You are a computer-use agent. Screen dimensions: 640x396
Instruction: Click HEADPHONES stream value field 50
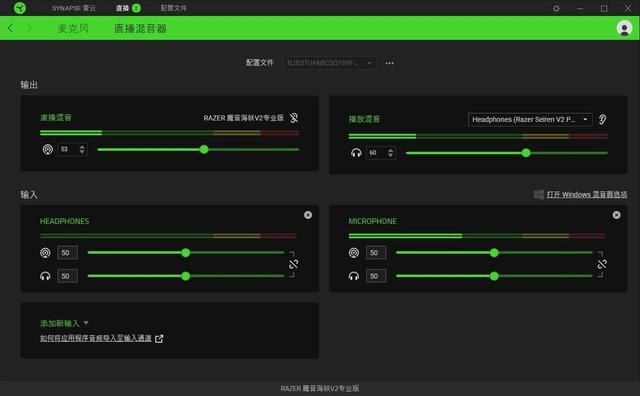click(x=67, y=253)
